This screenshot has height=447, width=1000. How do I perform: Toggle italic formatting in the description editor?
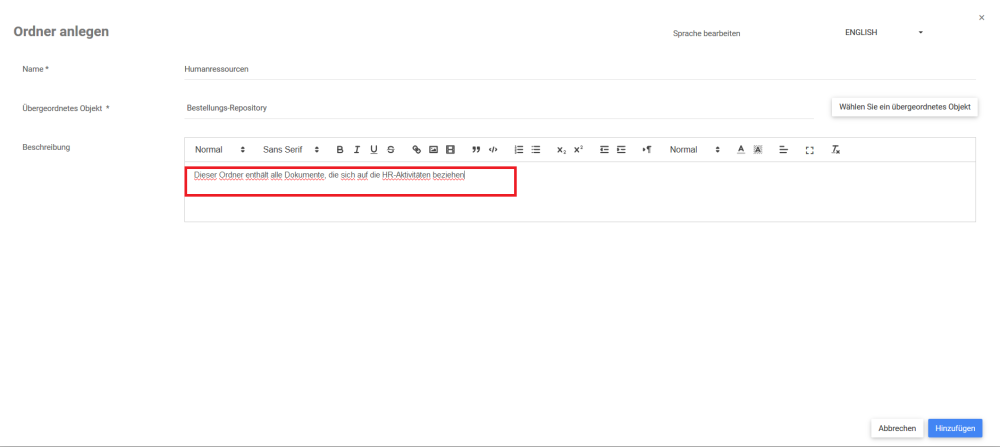(357, 150)
